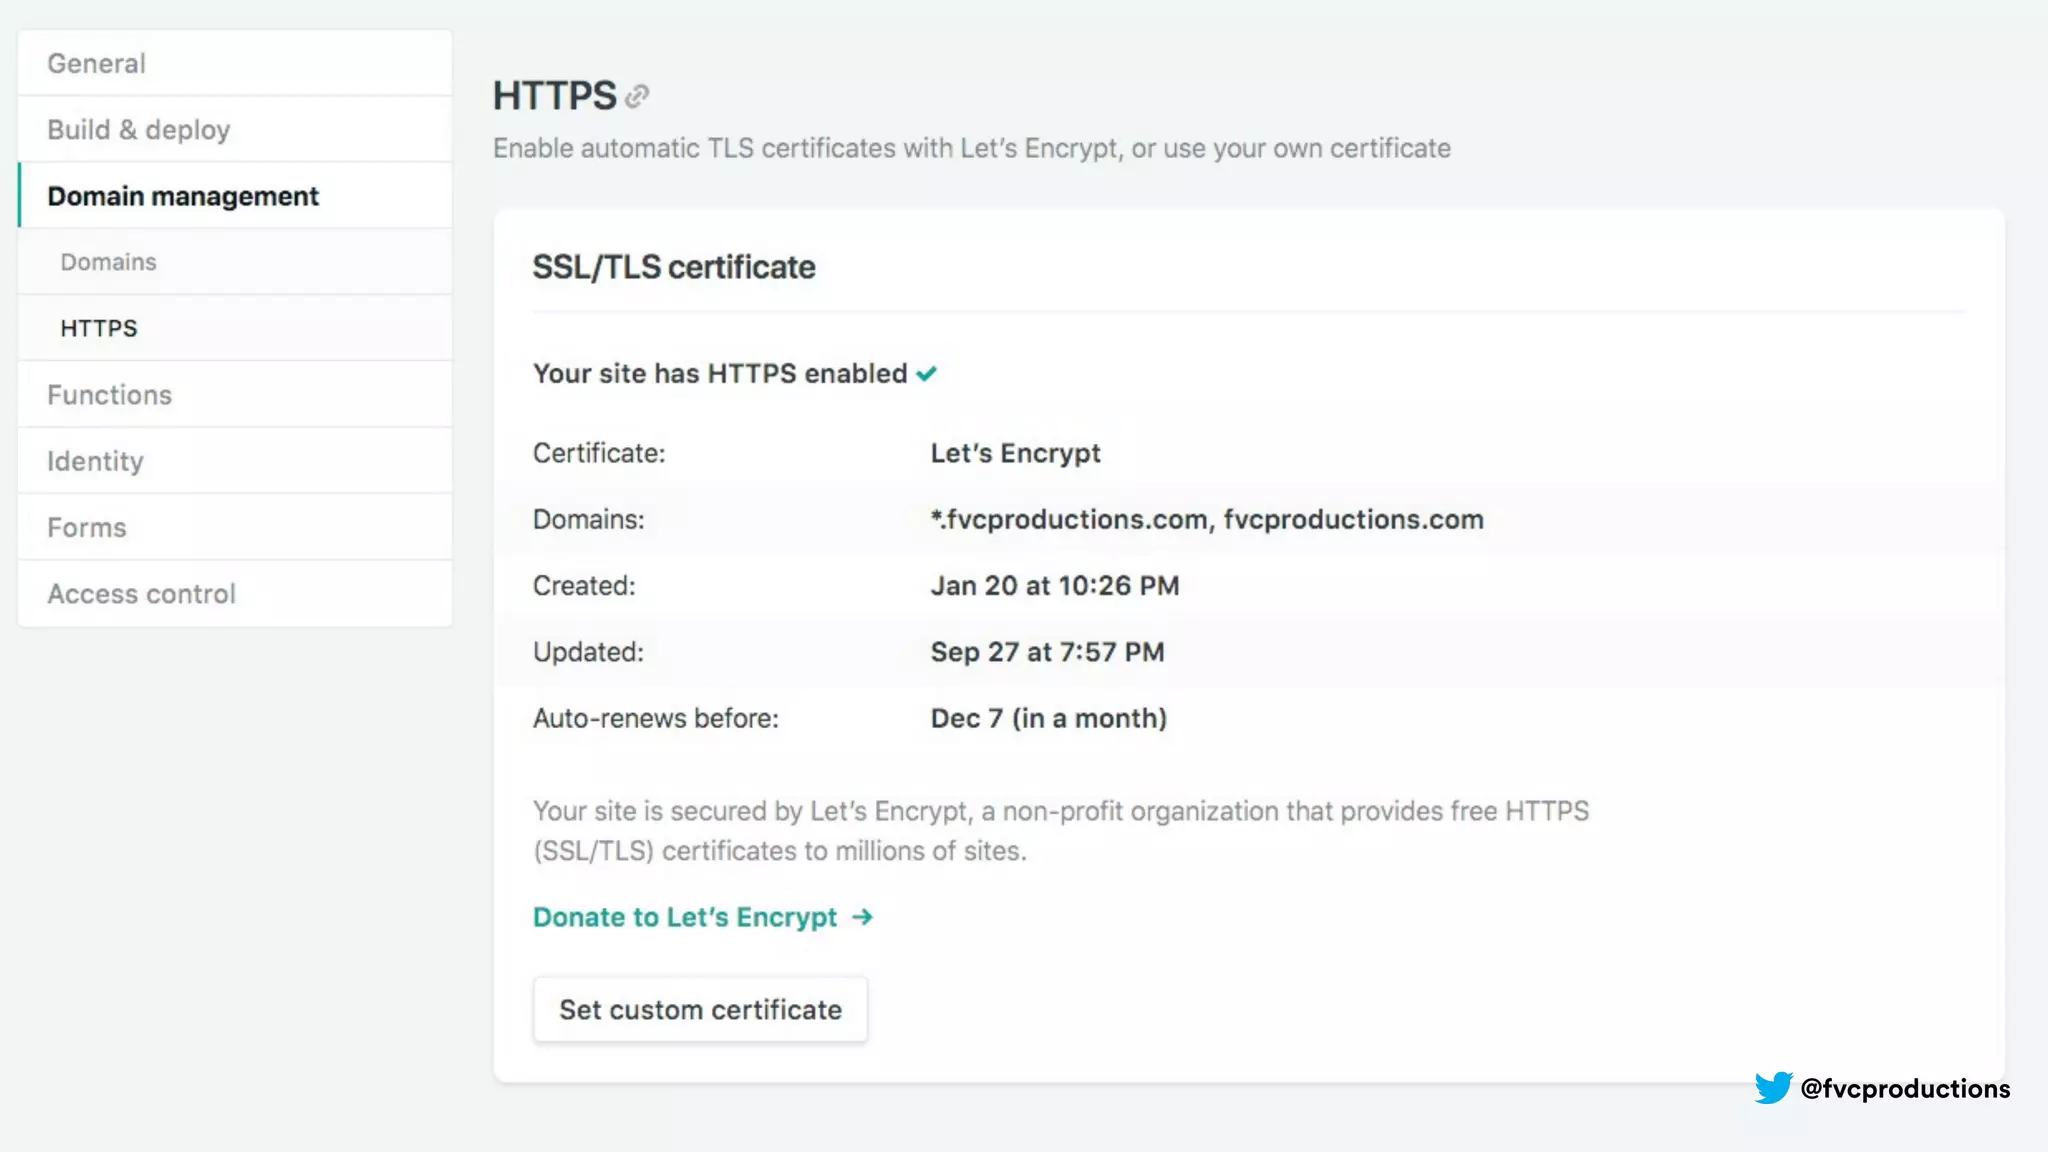Screen dimensions: 2048x1152
Task: Navigate to Identity settings
Action: (95, 461)
